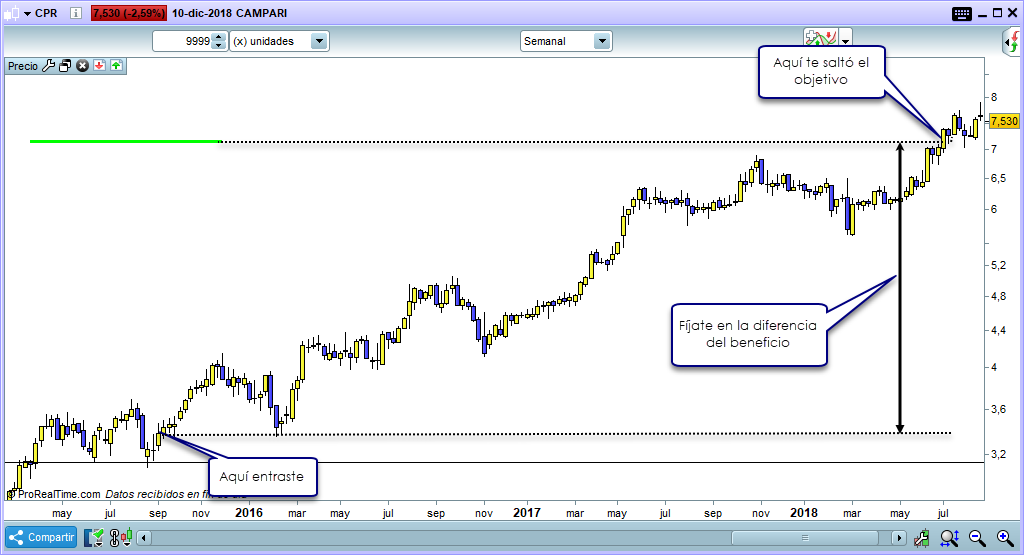
Task: Expand the side trading panel tab on right edge
Action: (1012, 42)
